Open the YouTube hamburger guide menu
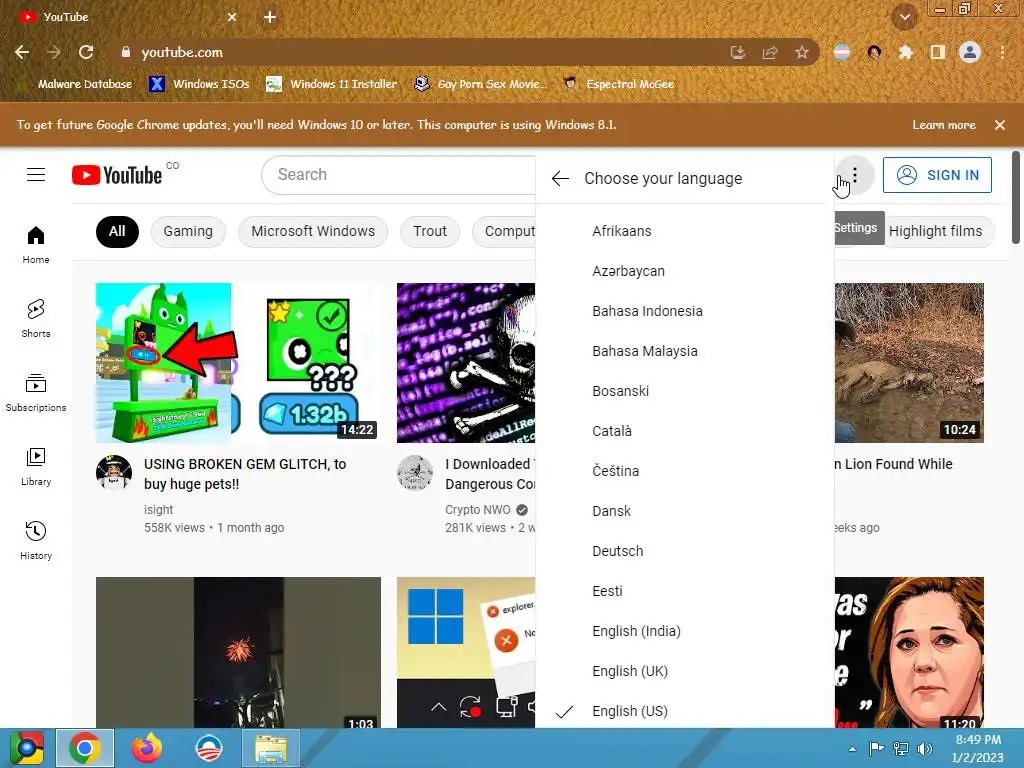Viewport: 1024px width, 768px height. [36, 175]
